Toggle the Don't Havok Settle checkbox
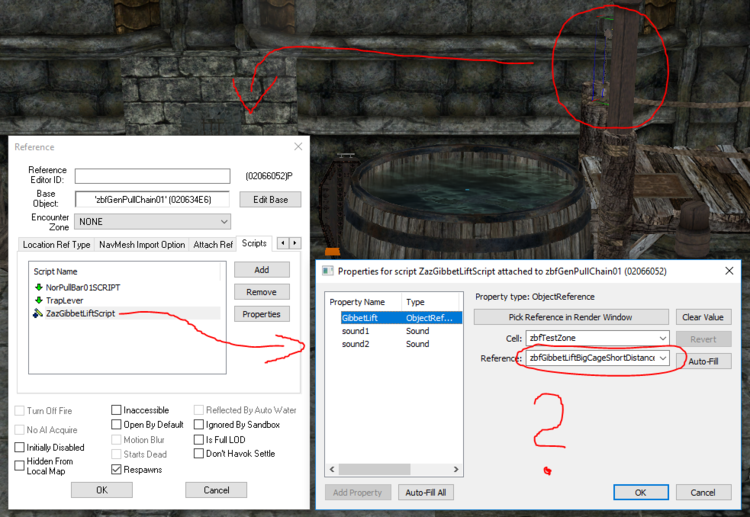Viewport: 750px width, 517px height. click(x=199, y=453)
